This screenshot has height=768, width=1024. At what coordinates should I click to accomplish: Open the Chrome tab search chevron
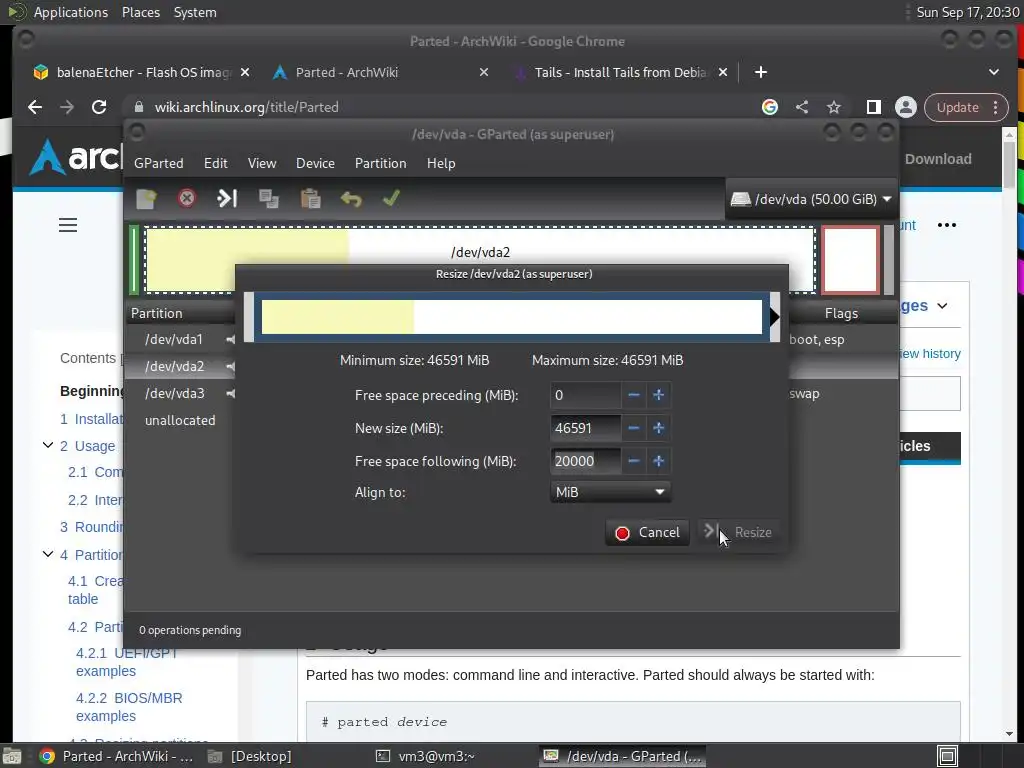[994, 72]
